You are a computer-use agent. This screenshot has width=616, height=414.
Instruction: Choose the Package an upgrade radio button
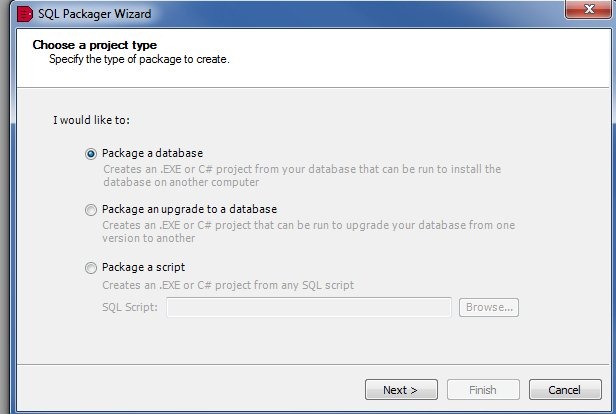click(x=92, y=210)
